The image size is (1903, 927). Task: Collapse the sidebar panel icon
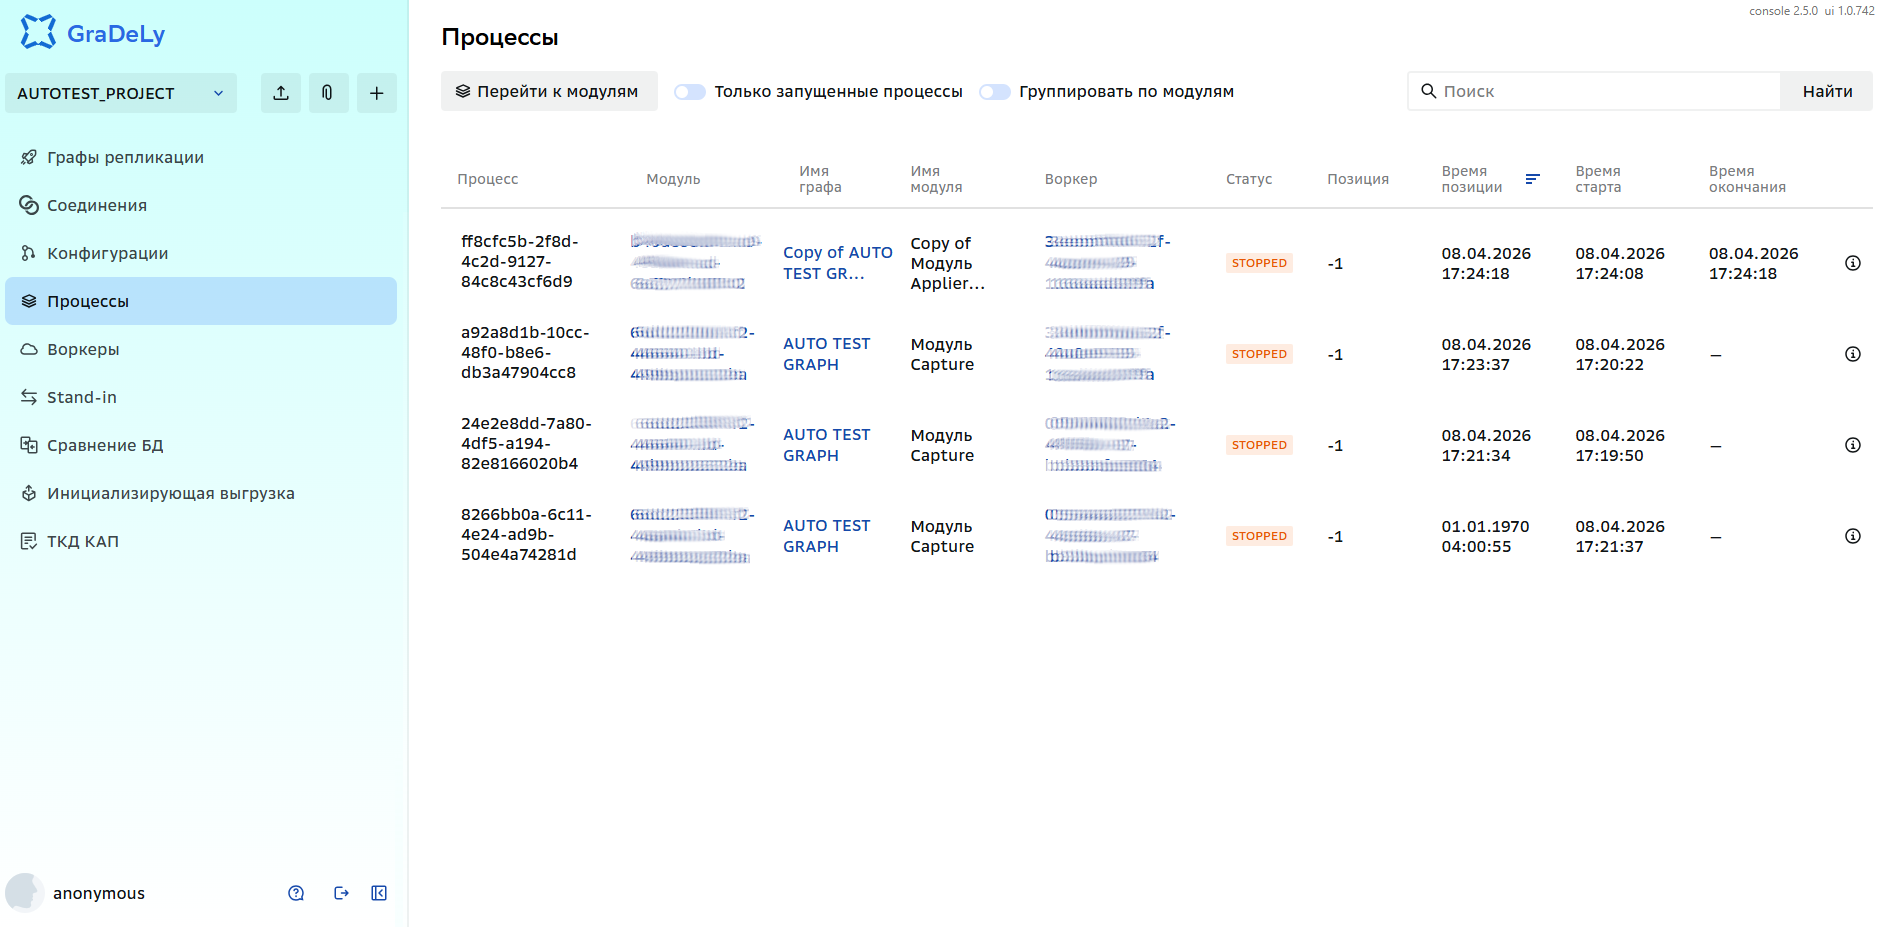[379, 893]
